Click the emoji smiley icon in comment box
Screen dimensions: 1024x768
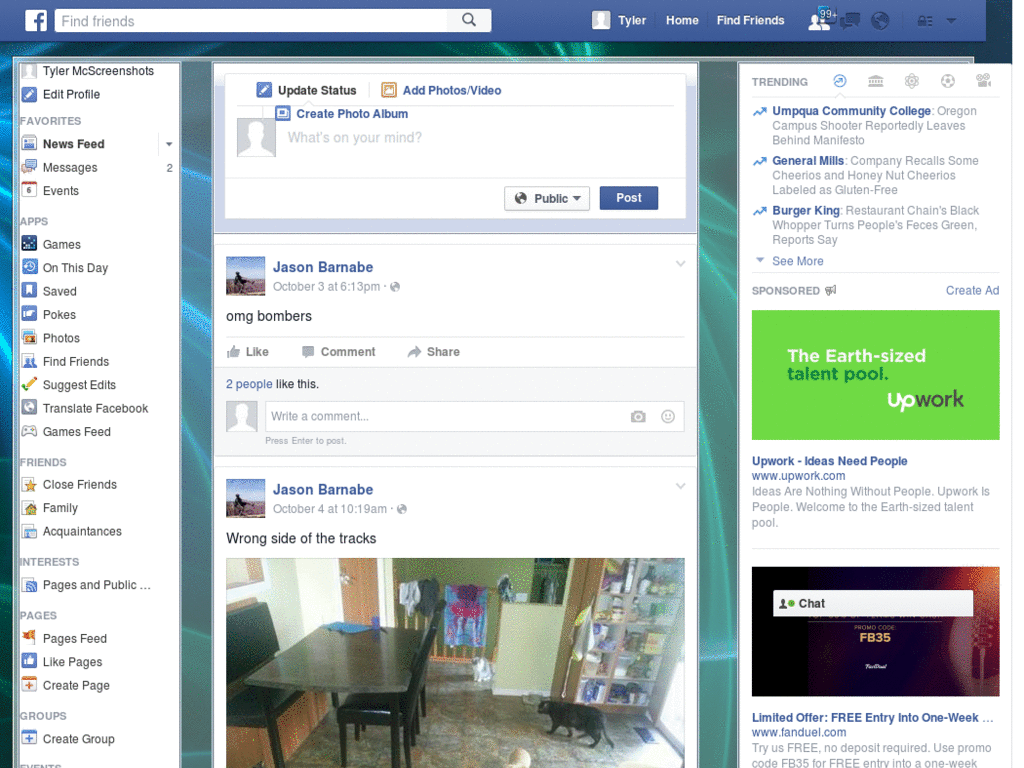667,417
